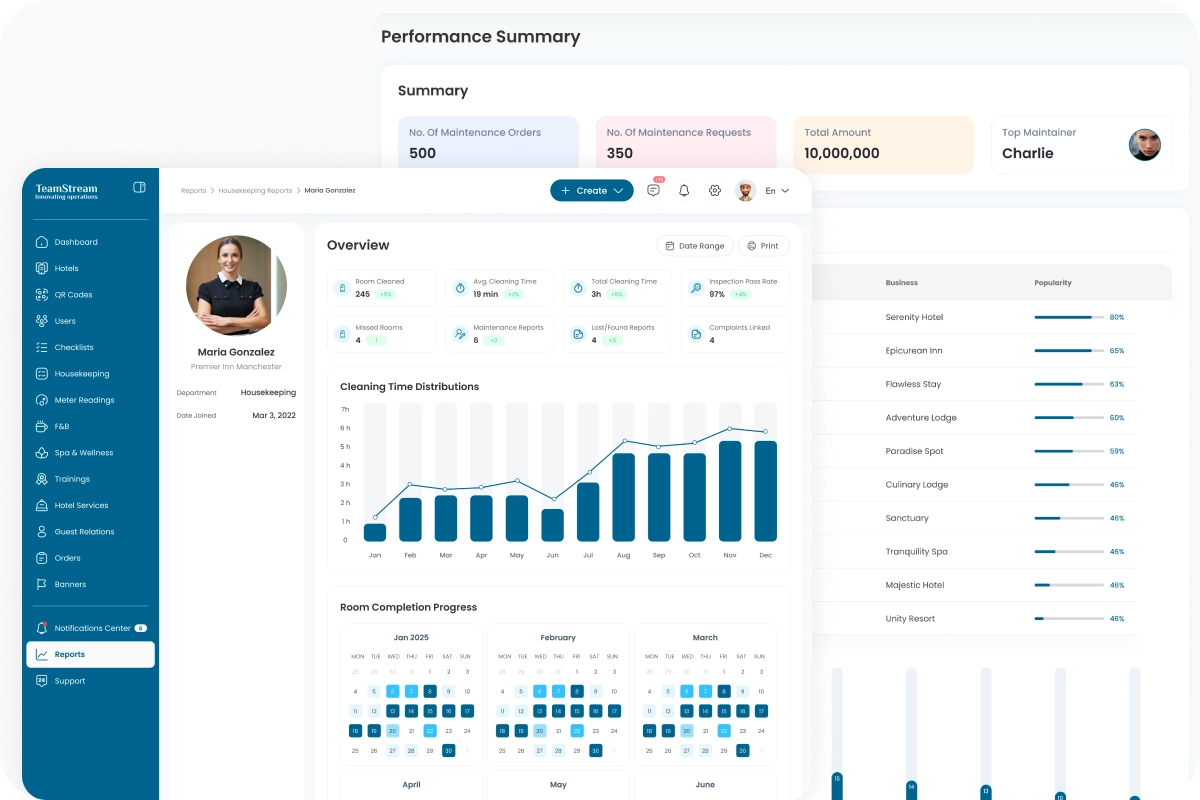The height and width of the screenshot is (800, 1200).
Task: Click the Print button
Action: [x=763, y=246]
